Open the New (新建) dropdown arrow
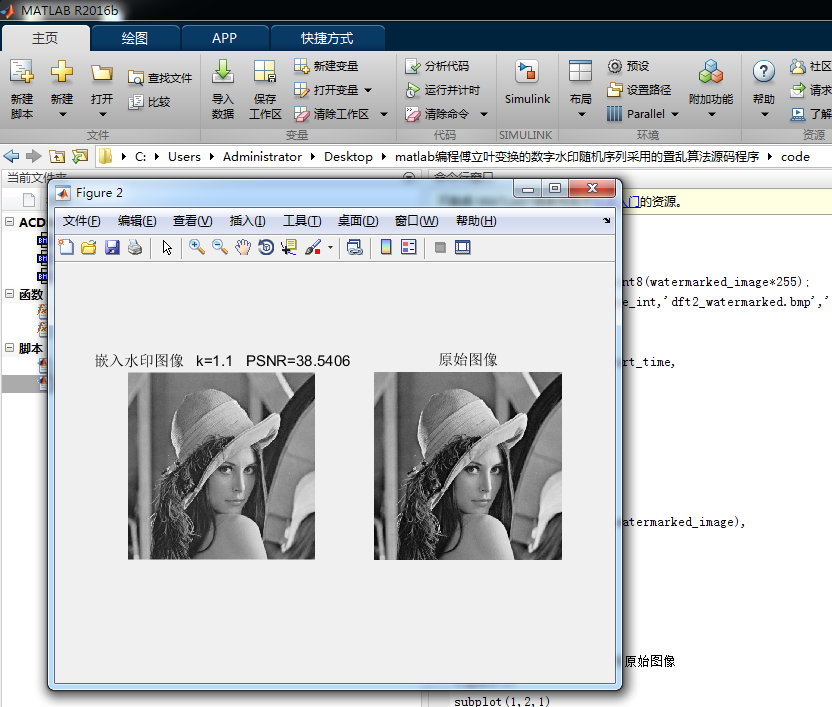The width and height of the screenshot is (832, 707). (63, 114)
